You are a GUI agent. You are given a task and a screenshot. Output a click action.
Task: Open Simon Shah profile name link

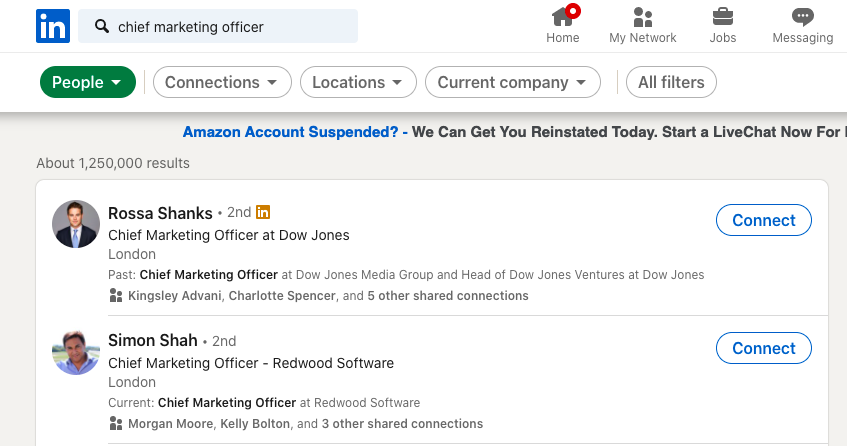tap(152, 341)
